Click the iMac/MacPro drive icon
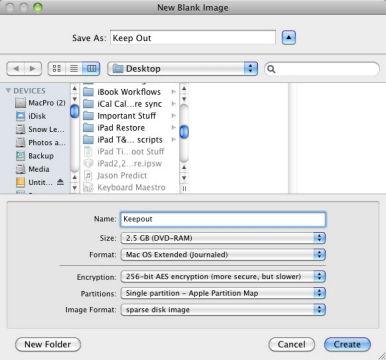The image size is (386, 360). point(20,103)
